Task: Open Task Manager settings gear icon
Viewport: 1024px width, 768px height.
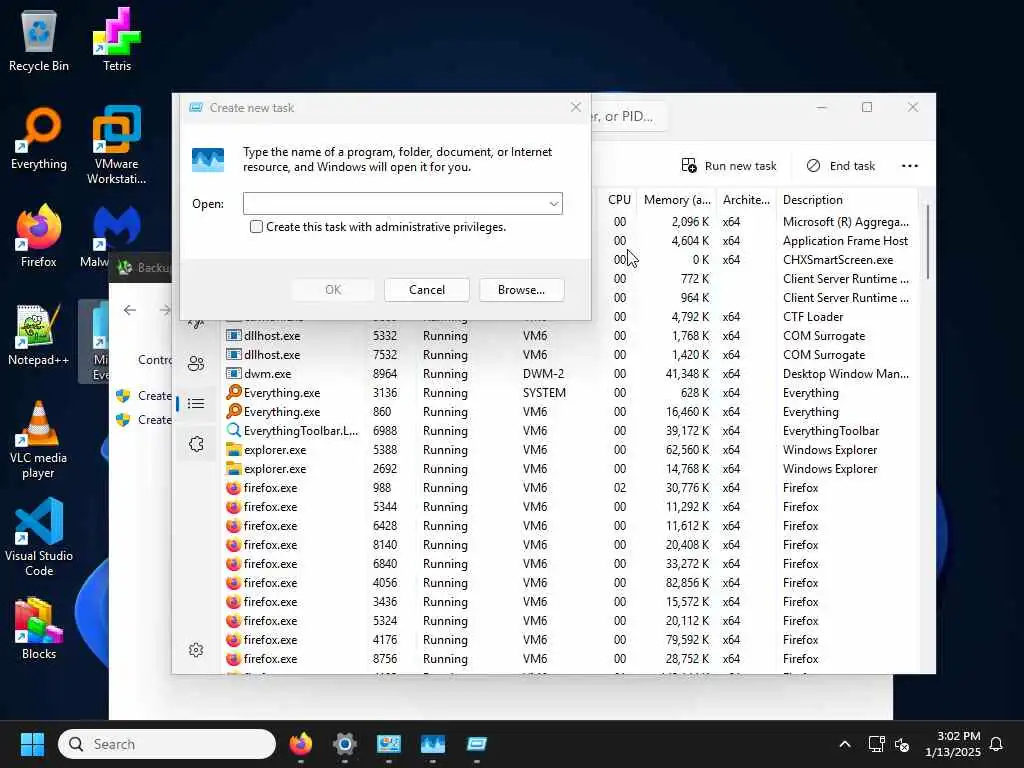Action: tap(196, 650)
